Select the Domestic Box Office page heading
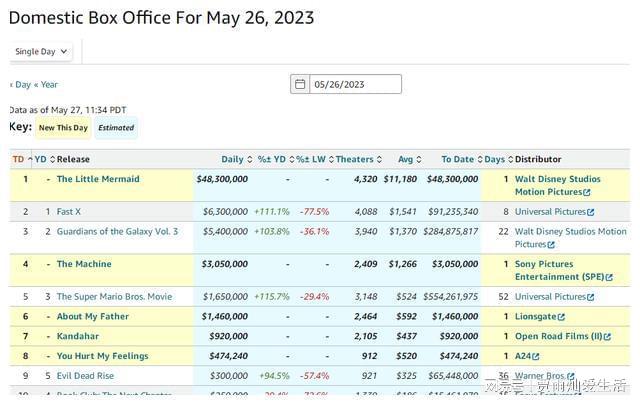 [x=162, y=18]
